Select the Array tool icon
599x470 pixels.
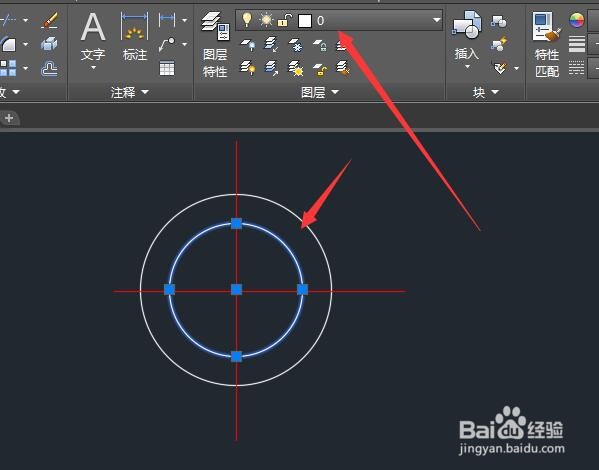click(8, 69)
